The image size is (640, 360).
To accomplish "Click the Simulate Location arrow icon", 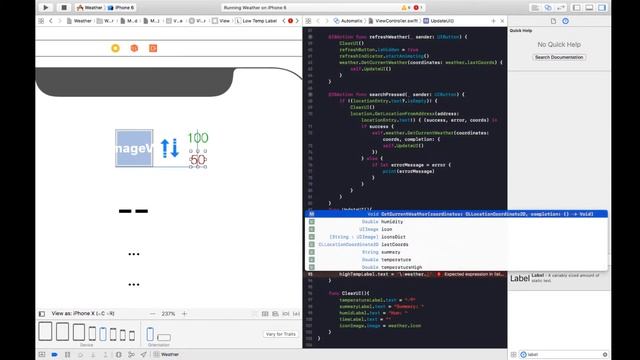I will (144, 355).
